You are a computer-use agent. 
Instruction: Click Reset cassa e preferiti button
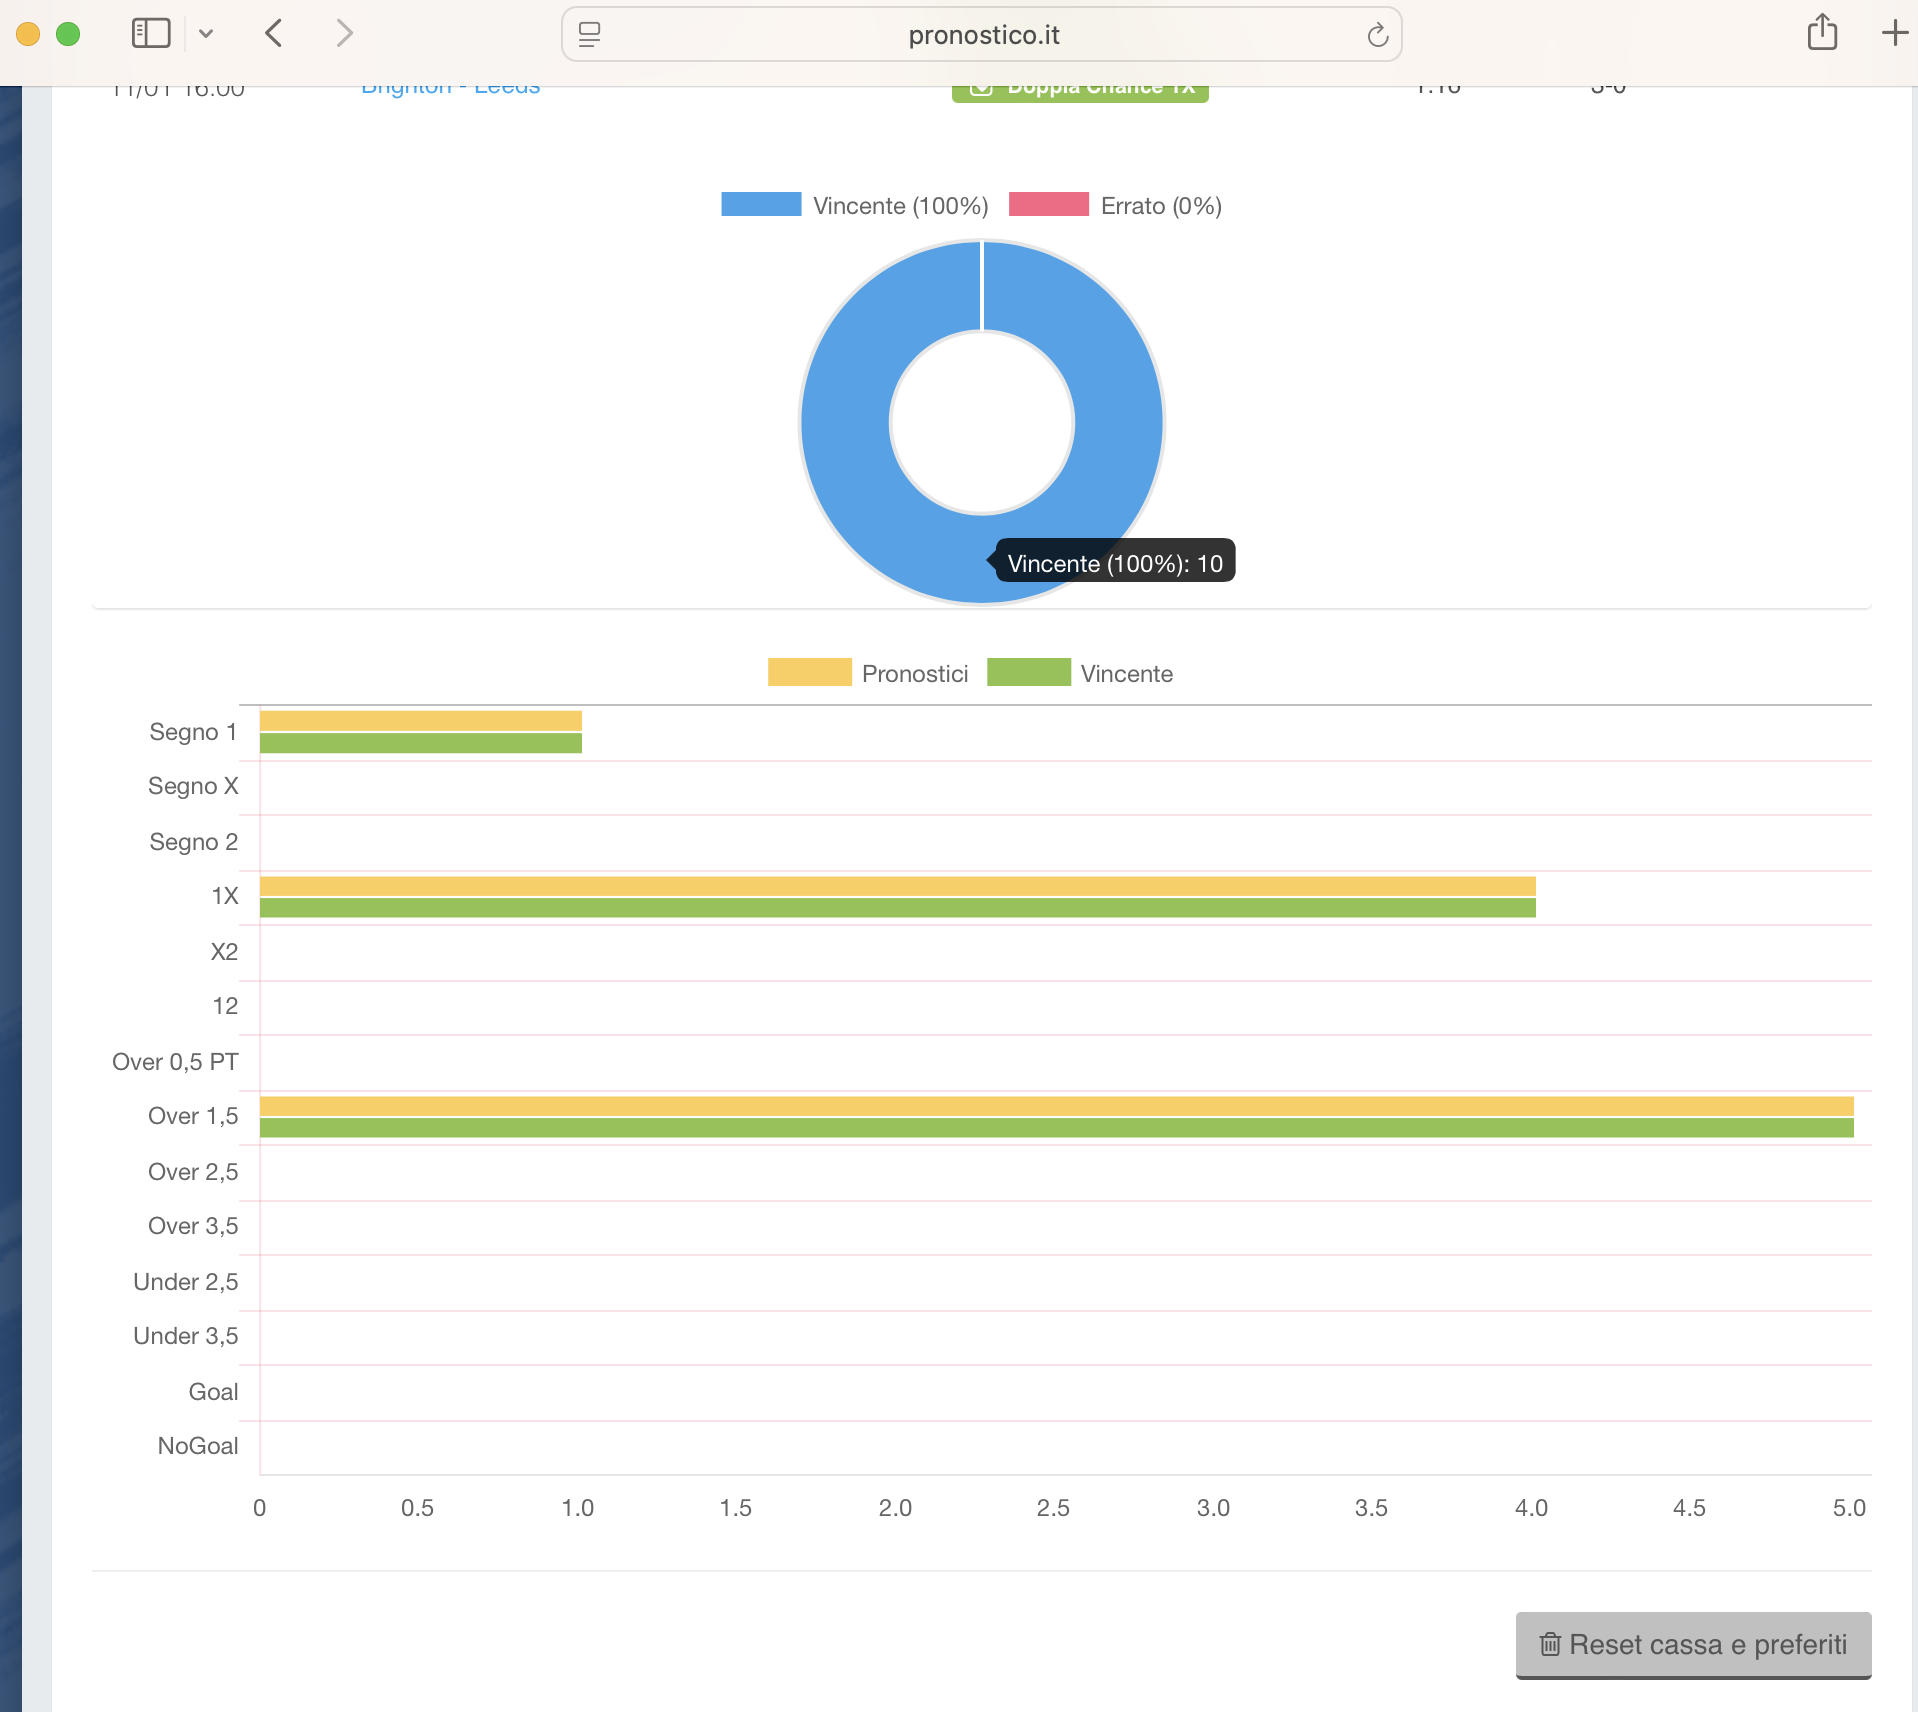click(x=1693, y=1644)
